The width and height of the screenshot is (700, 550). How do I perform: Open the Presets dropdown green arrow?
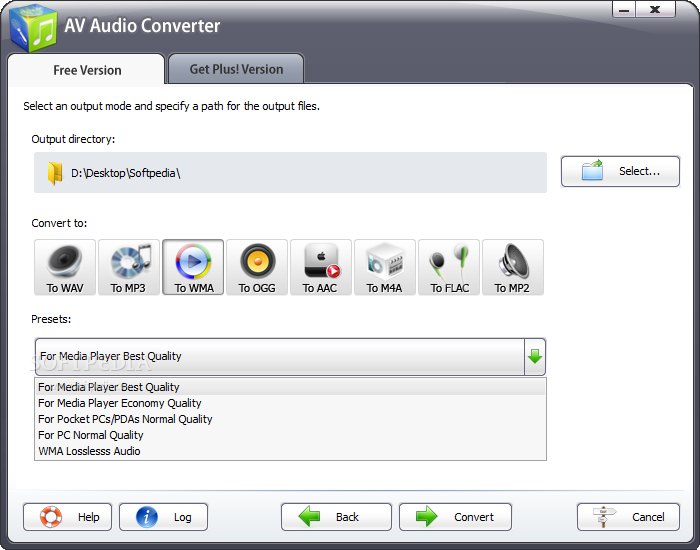[x=535, y=356]
